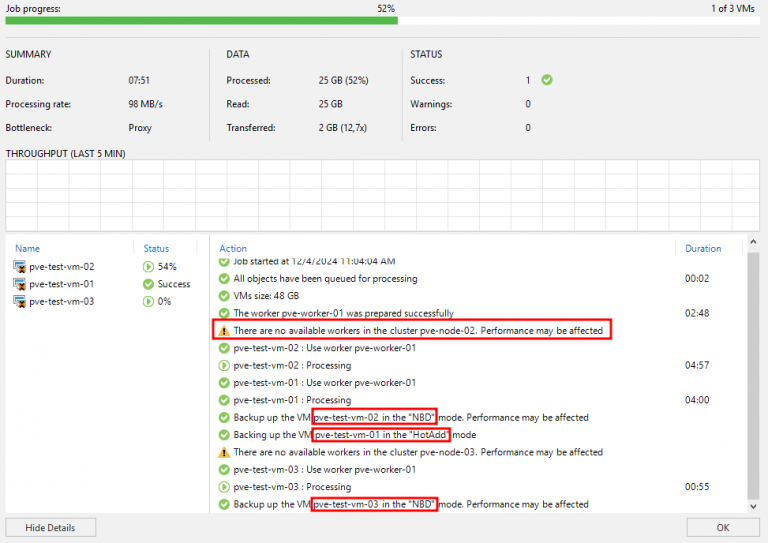Click the warning icon for cluster pve-node-03
This screenshot has height=543, width=768.
(224, 452)
